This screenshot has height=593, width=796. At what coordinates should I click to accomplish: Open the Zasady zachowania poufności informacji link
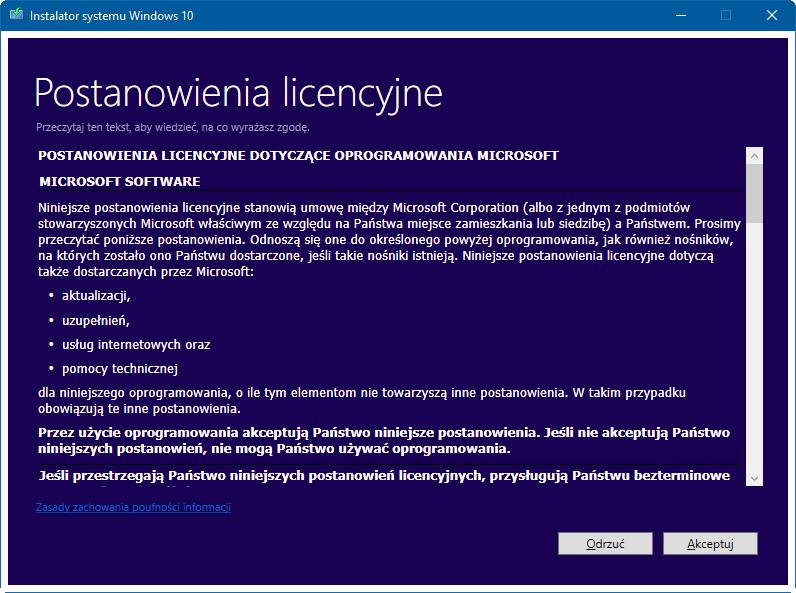[134, 507]
